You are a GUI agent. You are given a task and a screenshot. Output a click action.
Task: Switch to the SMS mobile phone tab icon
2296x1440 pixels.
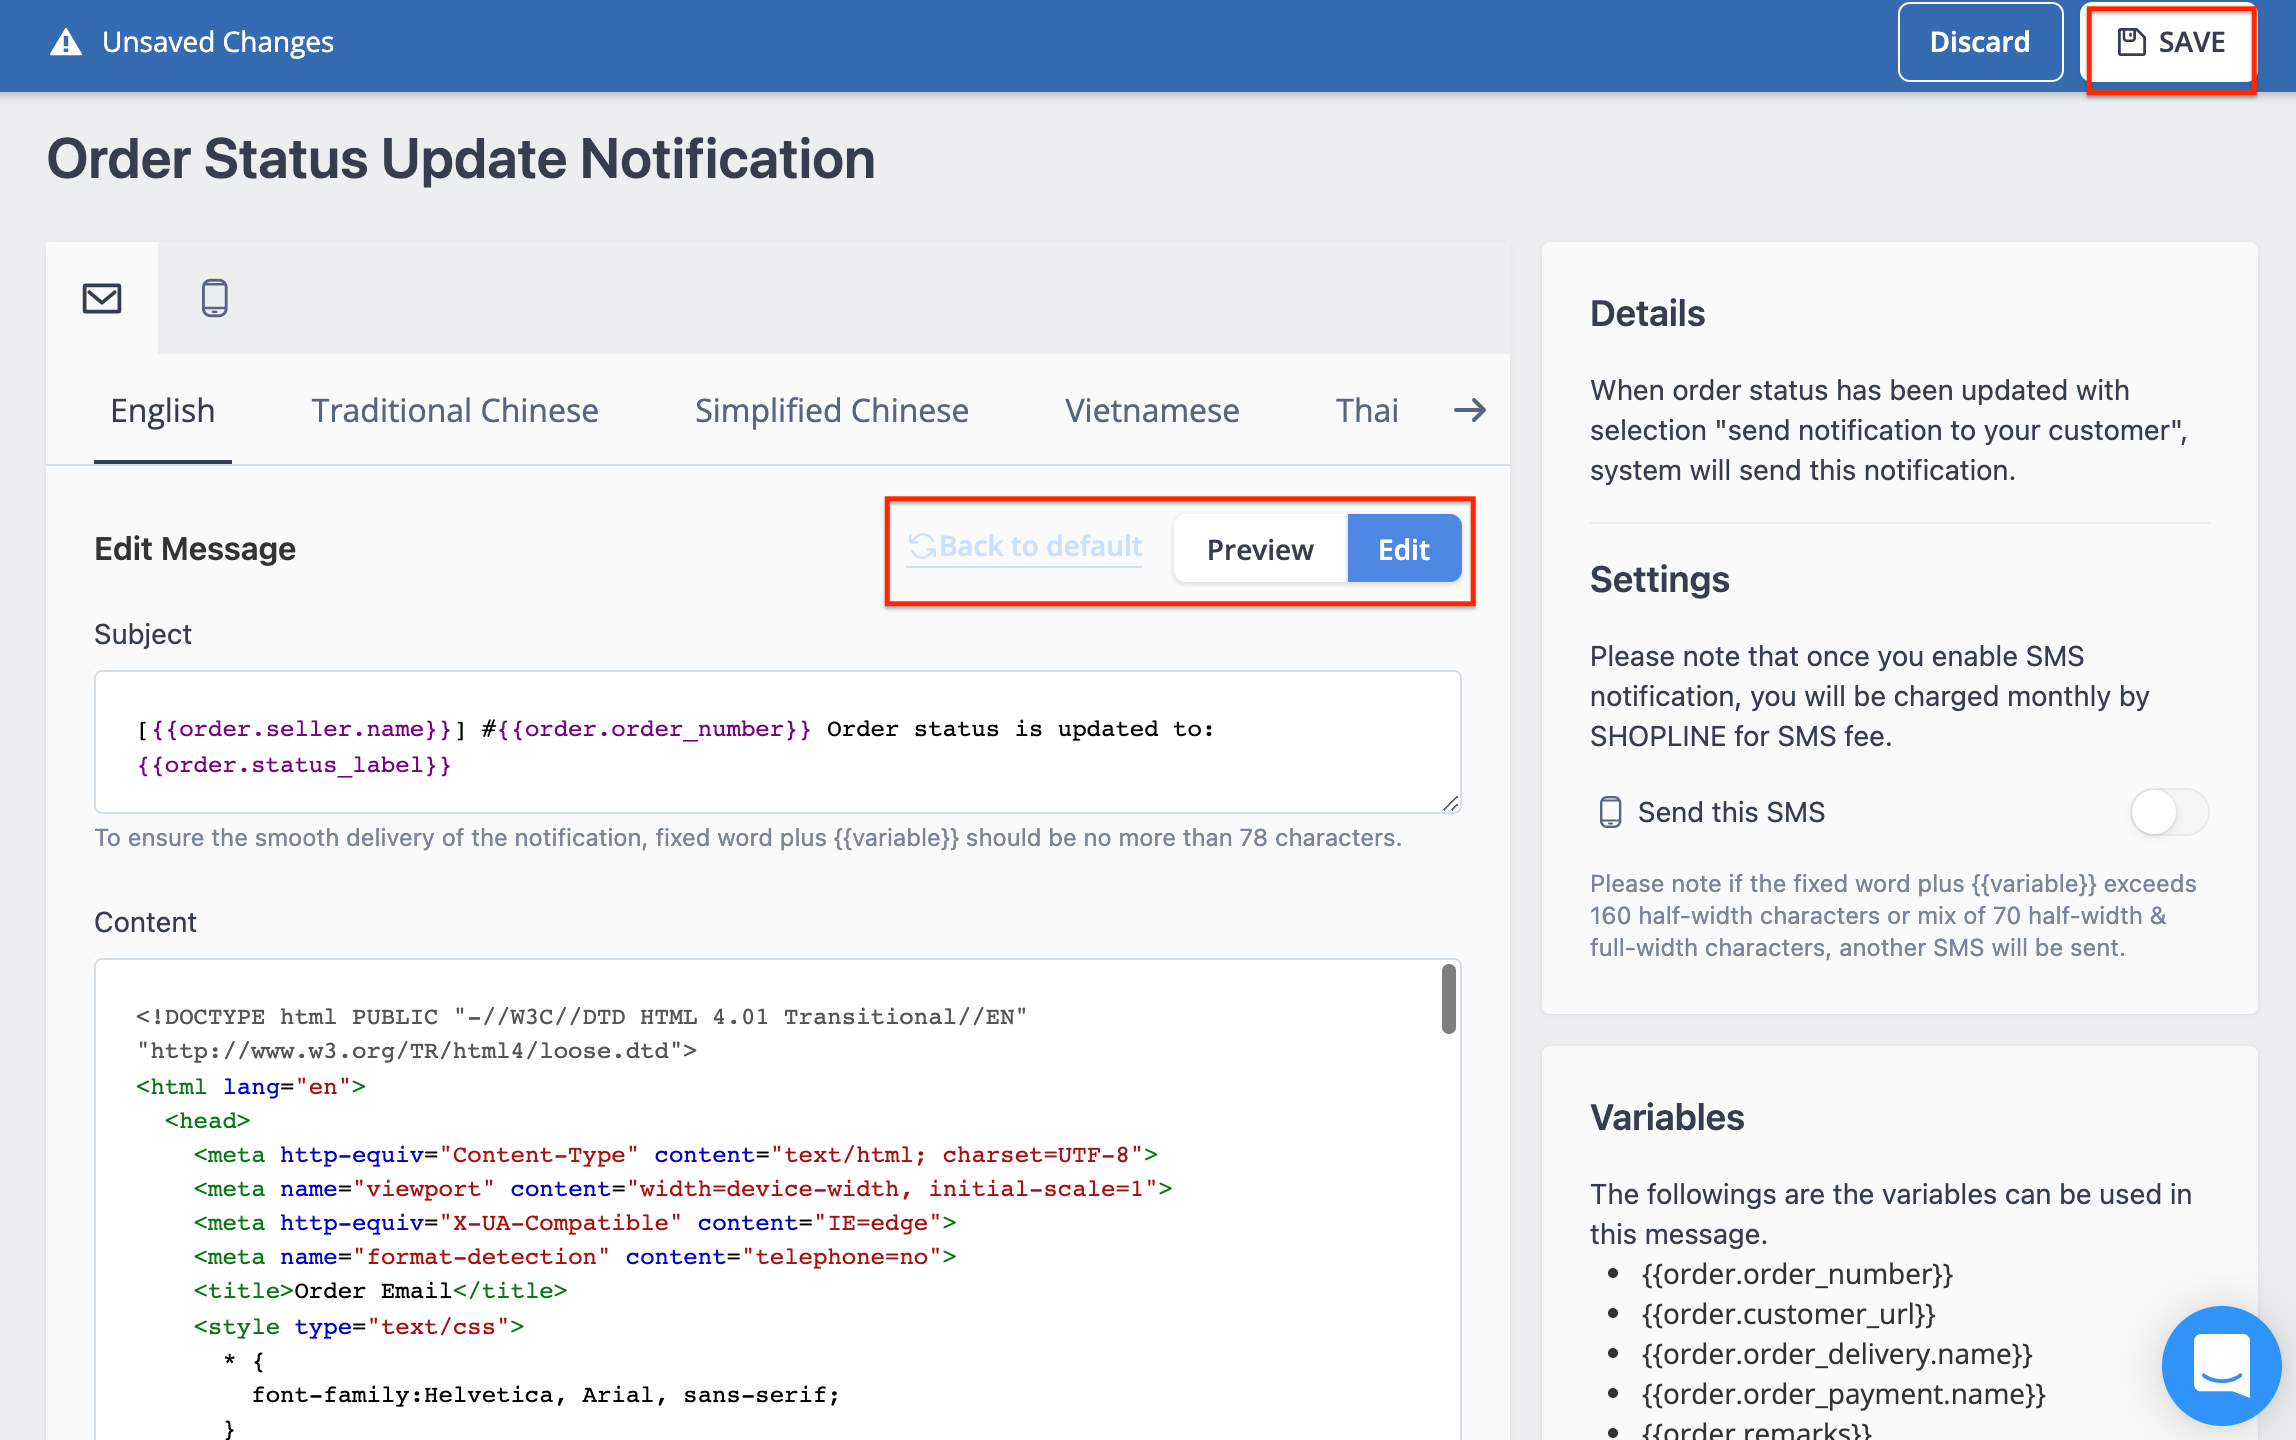pos(214,298)
